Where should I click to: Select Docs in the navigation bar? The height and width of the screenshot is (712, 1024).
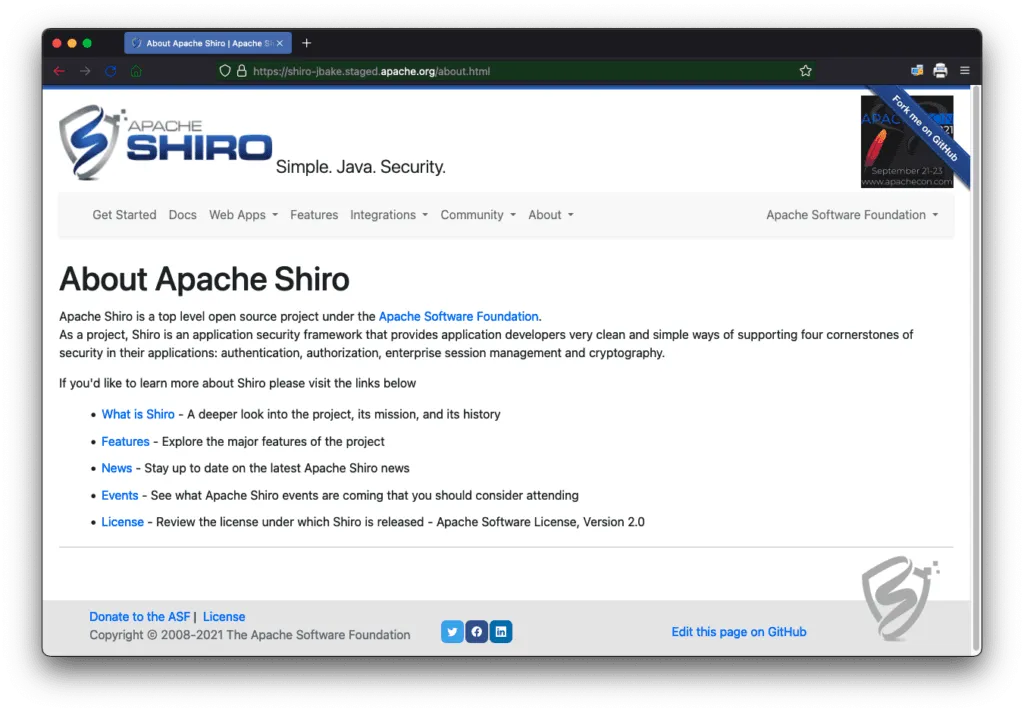coord(183,215)
